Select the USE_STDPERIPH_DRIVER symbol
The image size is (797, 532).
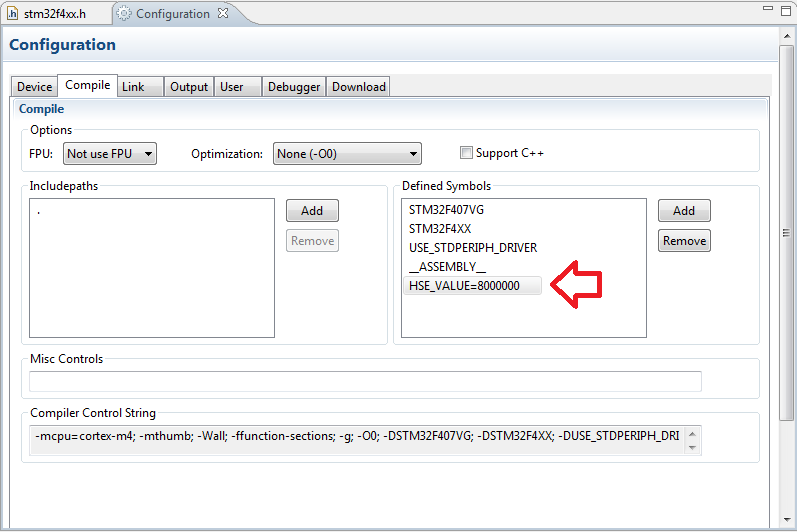(473, 247)
